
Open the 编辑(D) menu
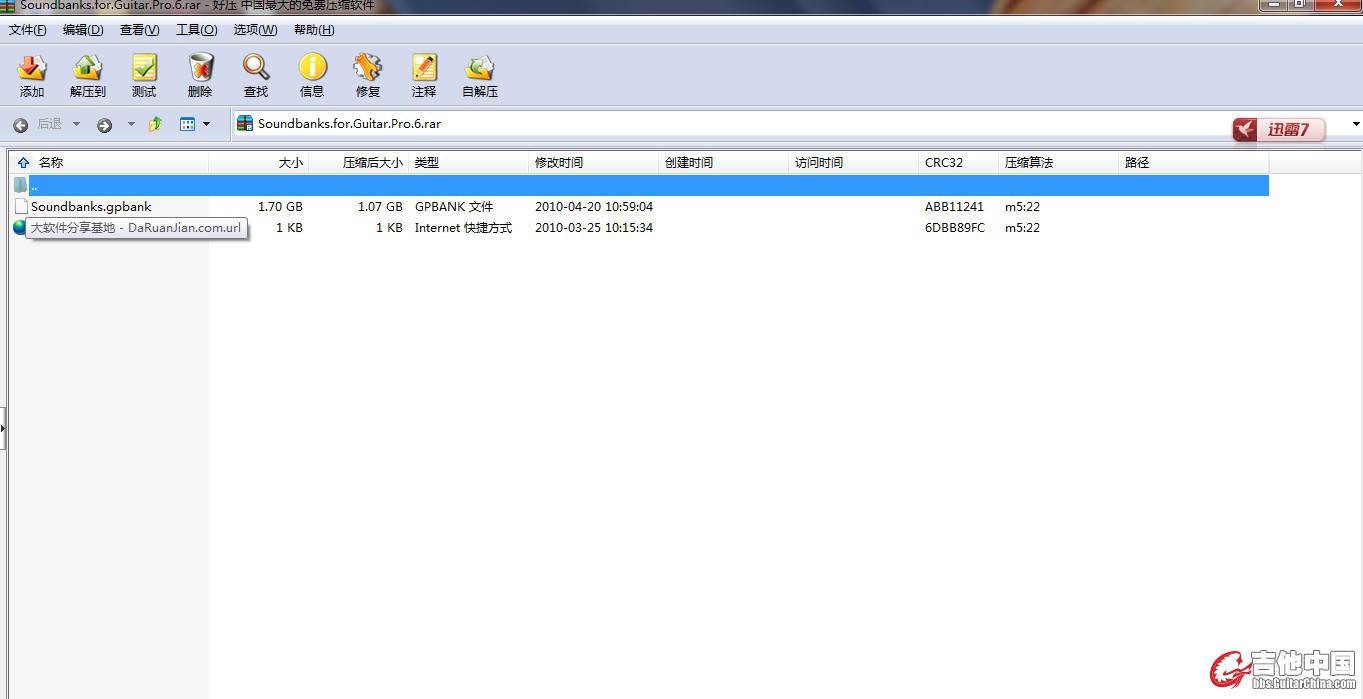tap(83, 30)
